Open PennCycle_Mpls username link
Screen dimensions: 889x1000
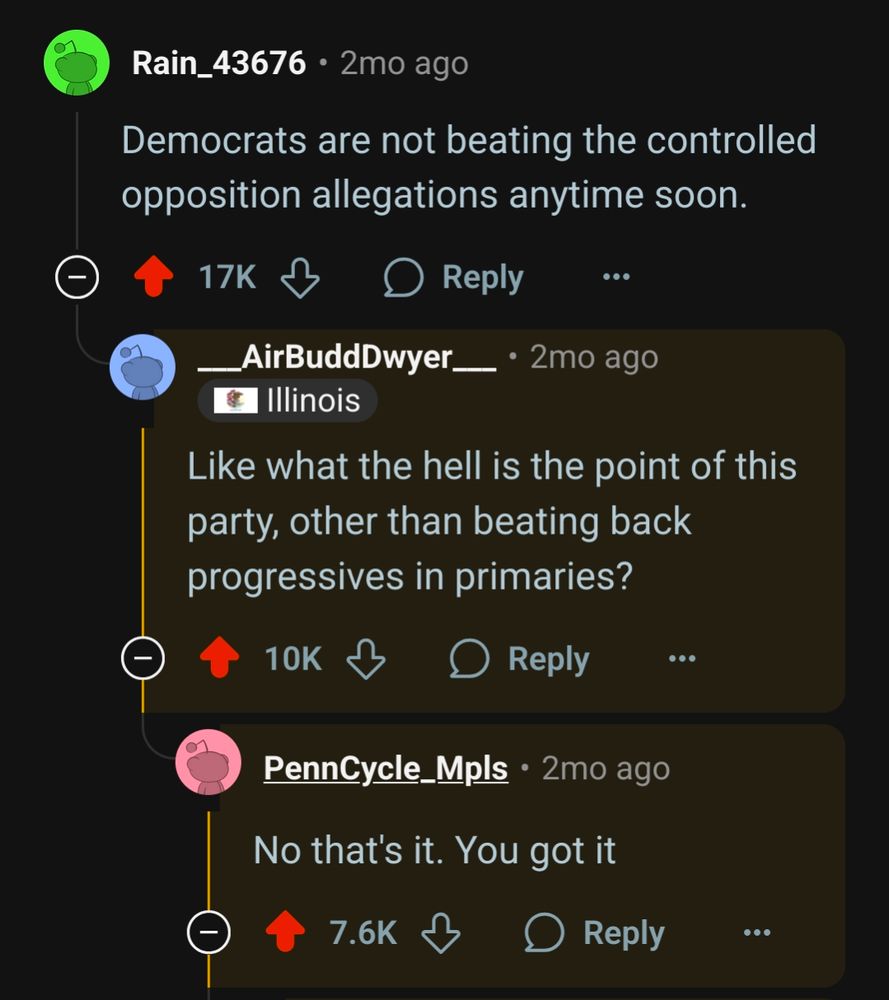point(386,768)
